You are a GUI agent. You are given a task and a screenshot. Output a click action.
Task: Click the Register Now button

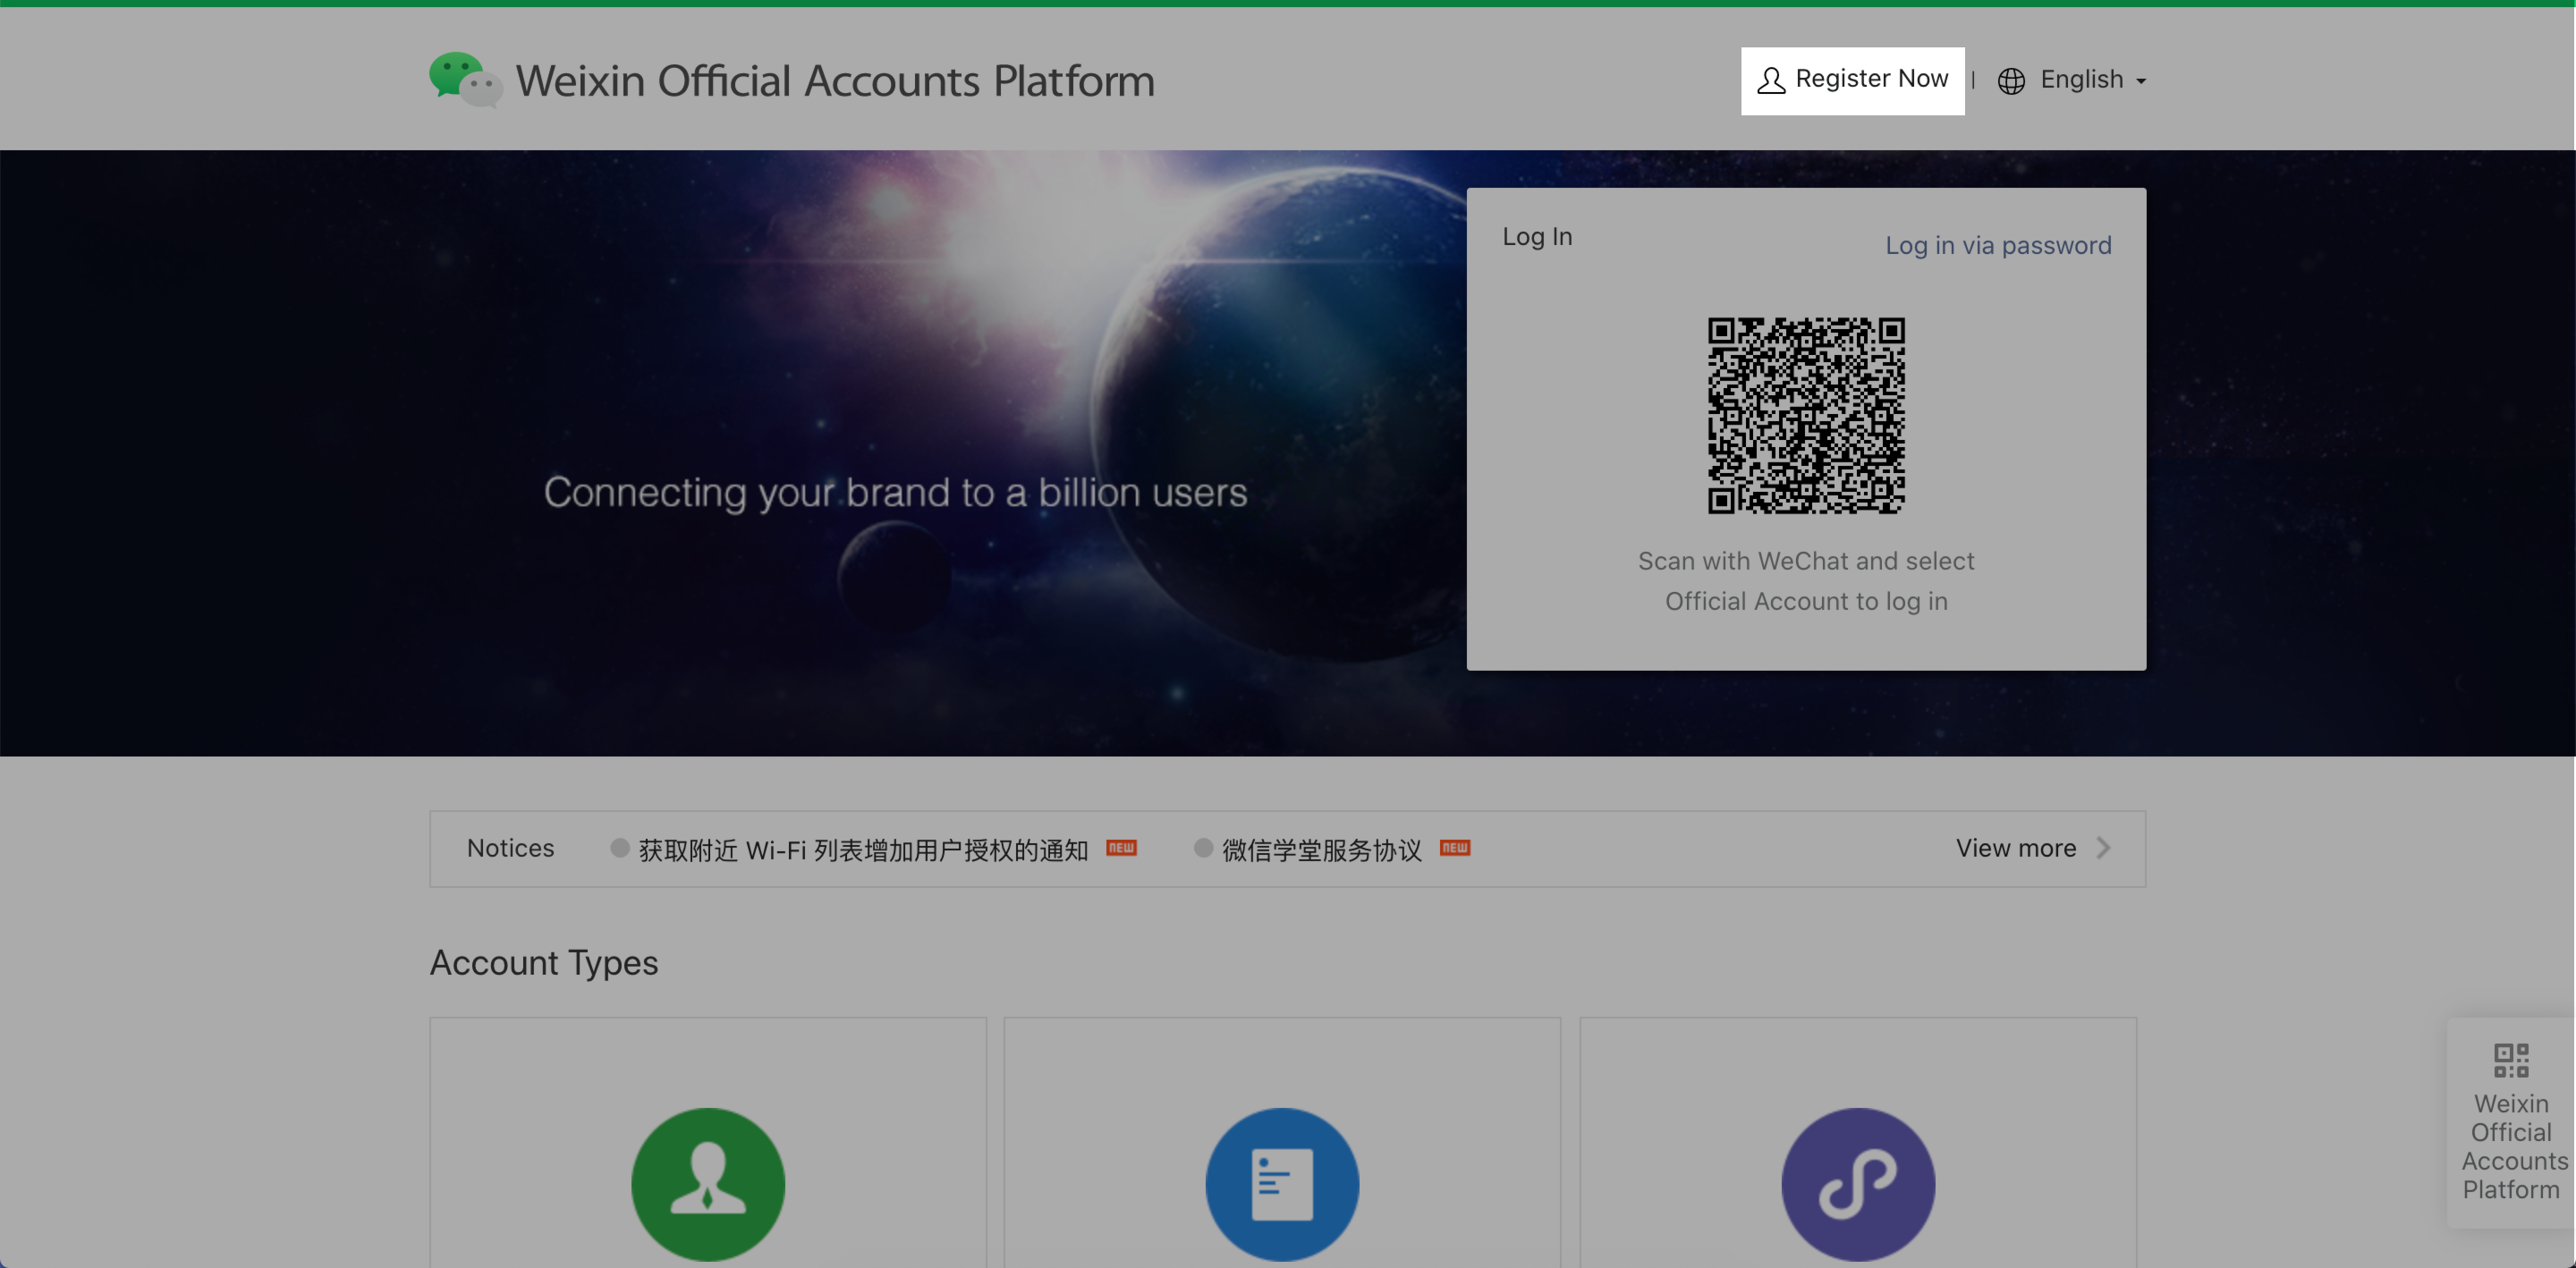click(1852, 80)
